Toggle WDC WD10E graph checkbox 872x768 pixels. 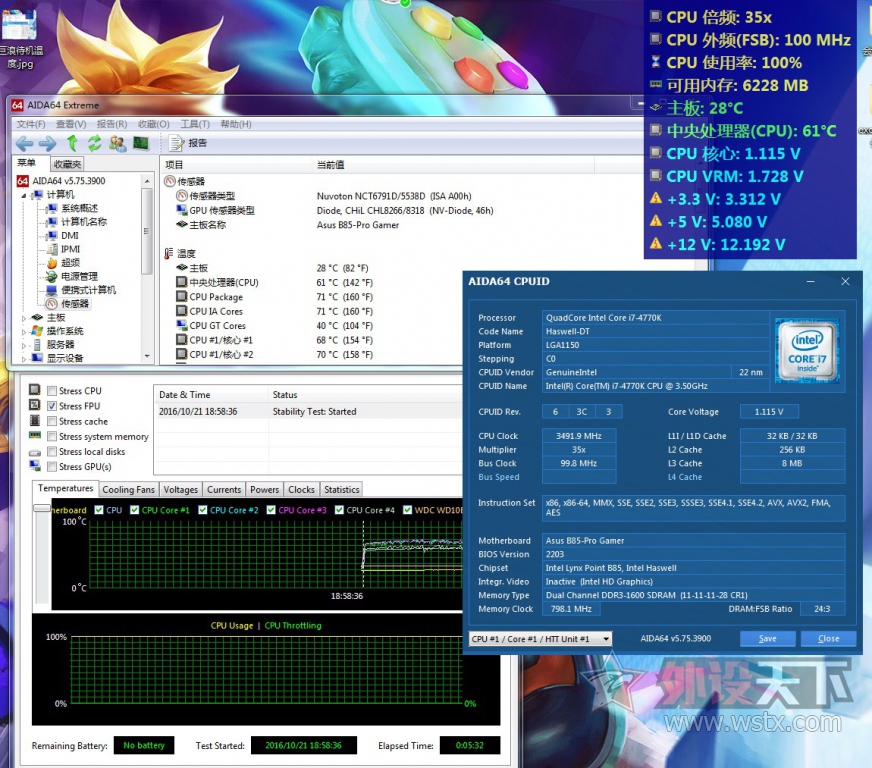pyautogui.click(x=408, y=510)
